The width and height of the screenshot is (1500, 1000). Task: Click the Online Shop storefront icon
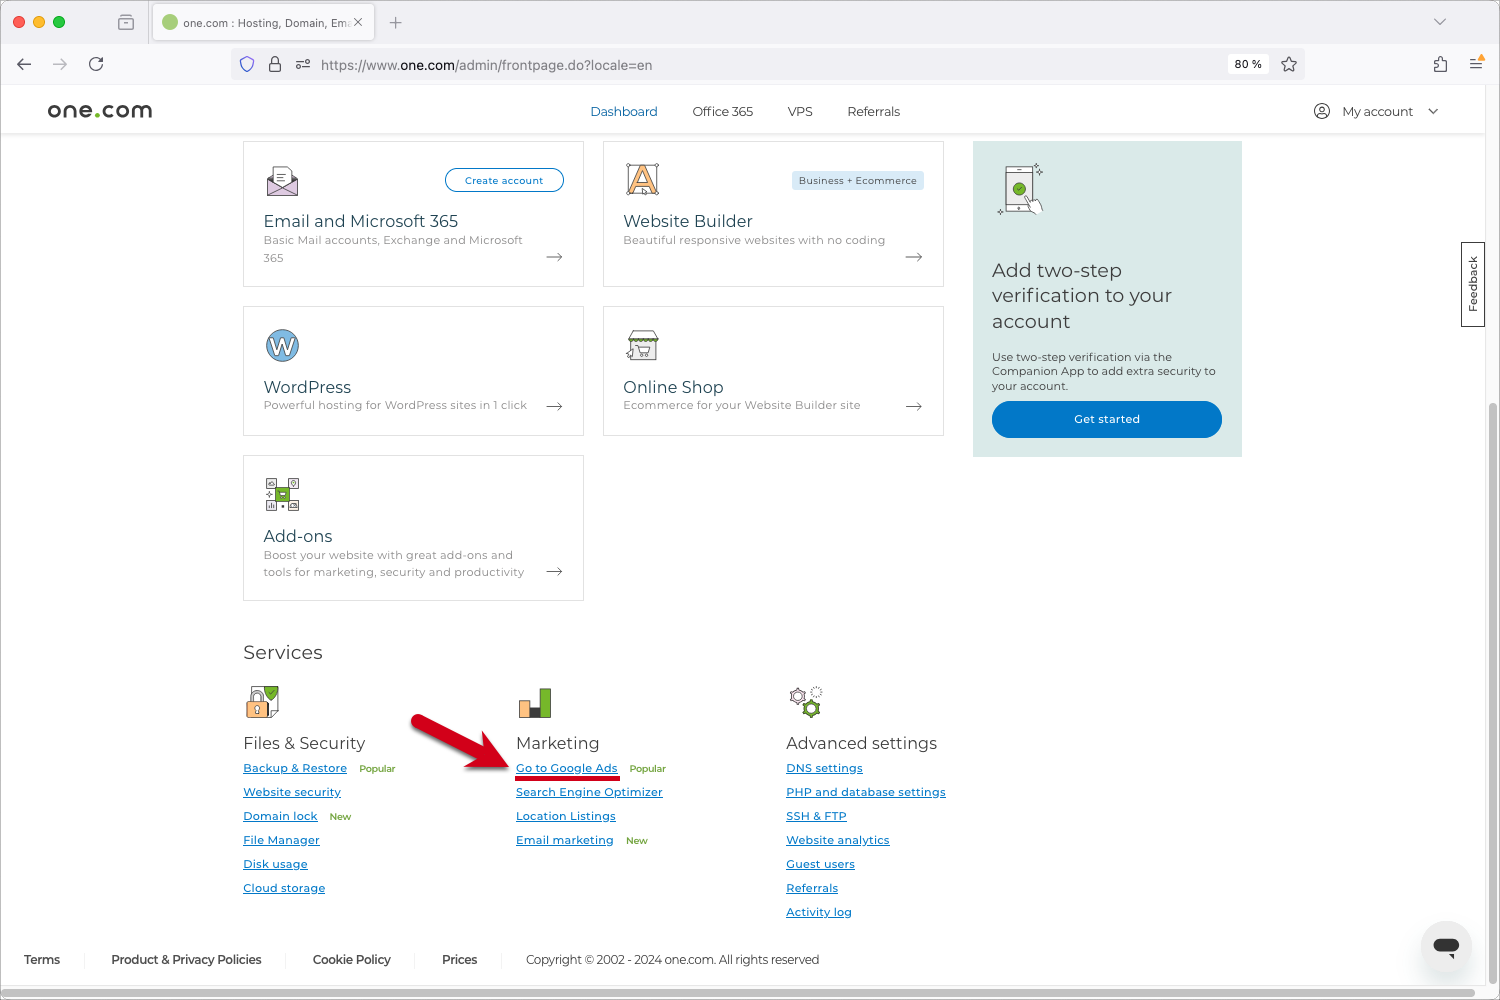pyautogui.click(x=642, y=346)
